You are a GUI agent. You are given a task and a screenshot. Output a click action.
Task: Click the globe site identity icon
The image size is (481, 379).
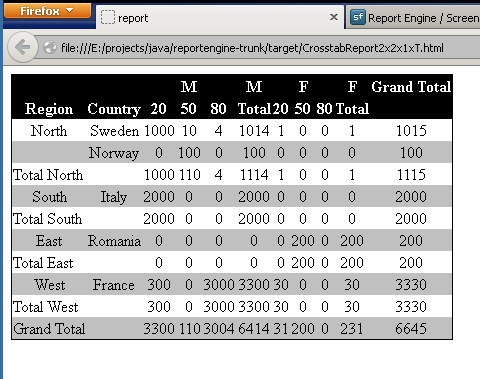(x=50, y=47)
